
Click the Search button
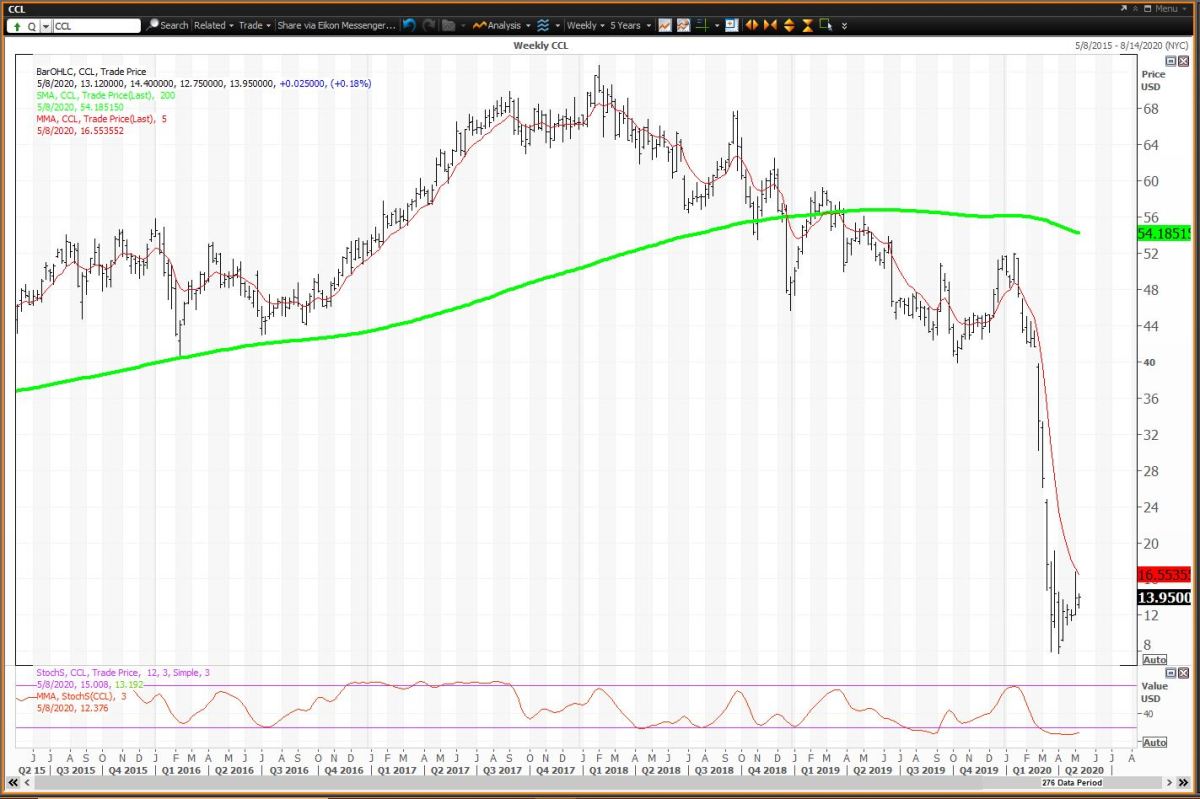pyautogui.click(x=167, y=25)
